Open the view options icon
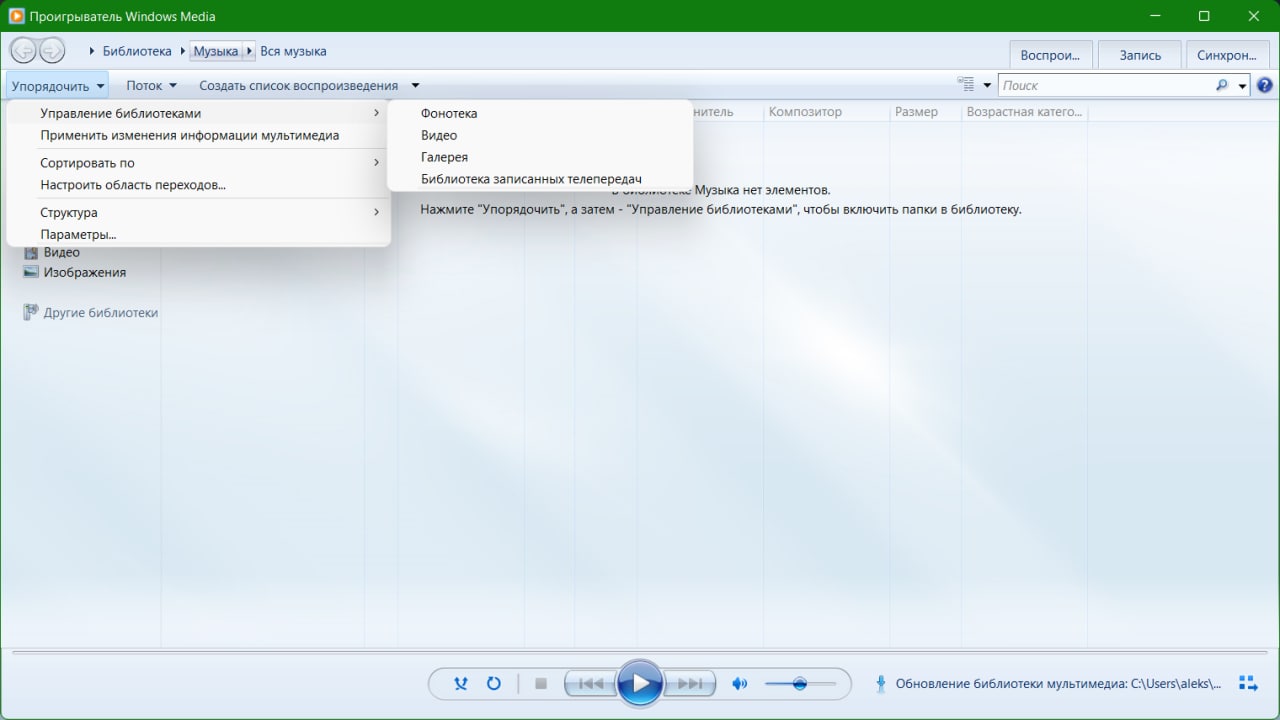Viewport: 1280px width, 720px height. pos(966,85)
